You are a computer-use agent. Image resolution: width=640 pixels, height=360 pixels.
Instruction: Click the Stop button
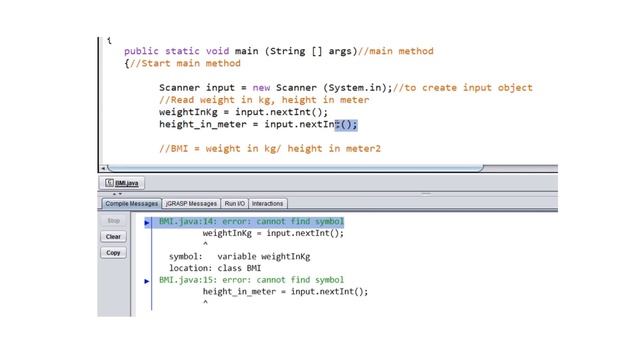113,220
